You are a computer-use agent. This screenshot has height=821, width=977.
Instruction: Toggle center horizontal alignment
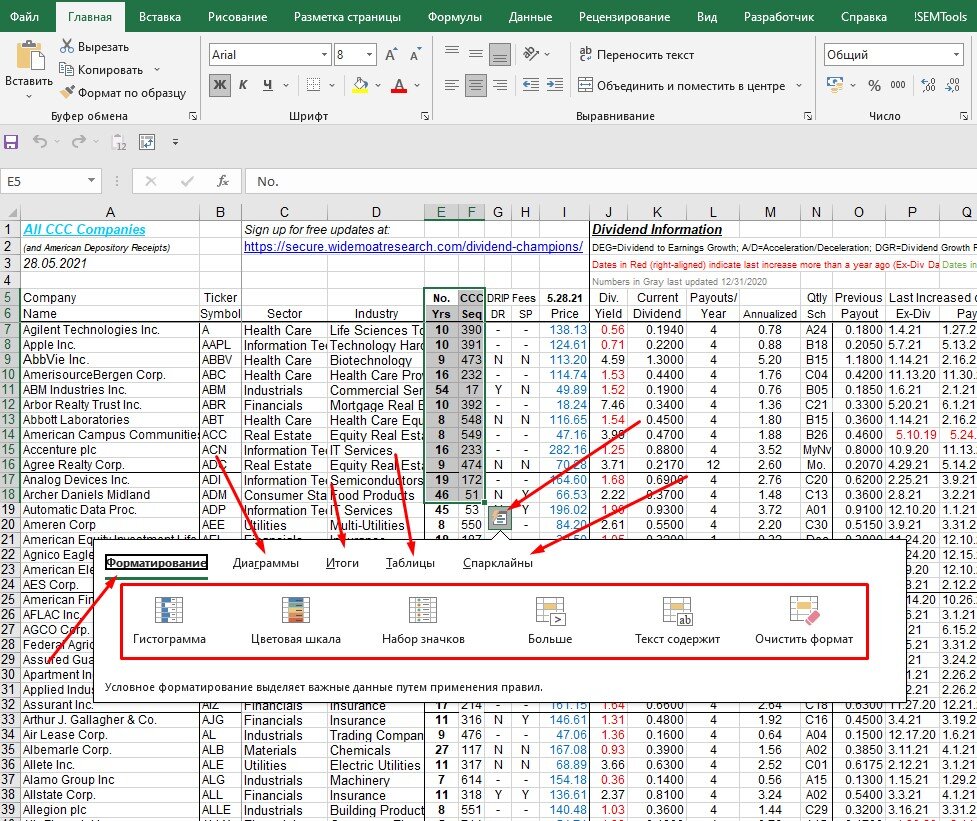pos(475,85)
